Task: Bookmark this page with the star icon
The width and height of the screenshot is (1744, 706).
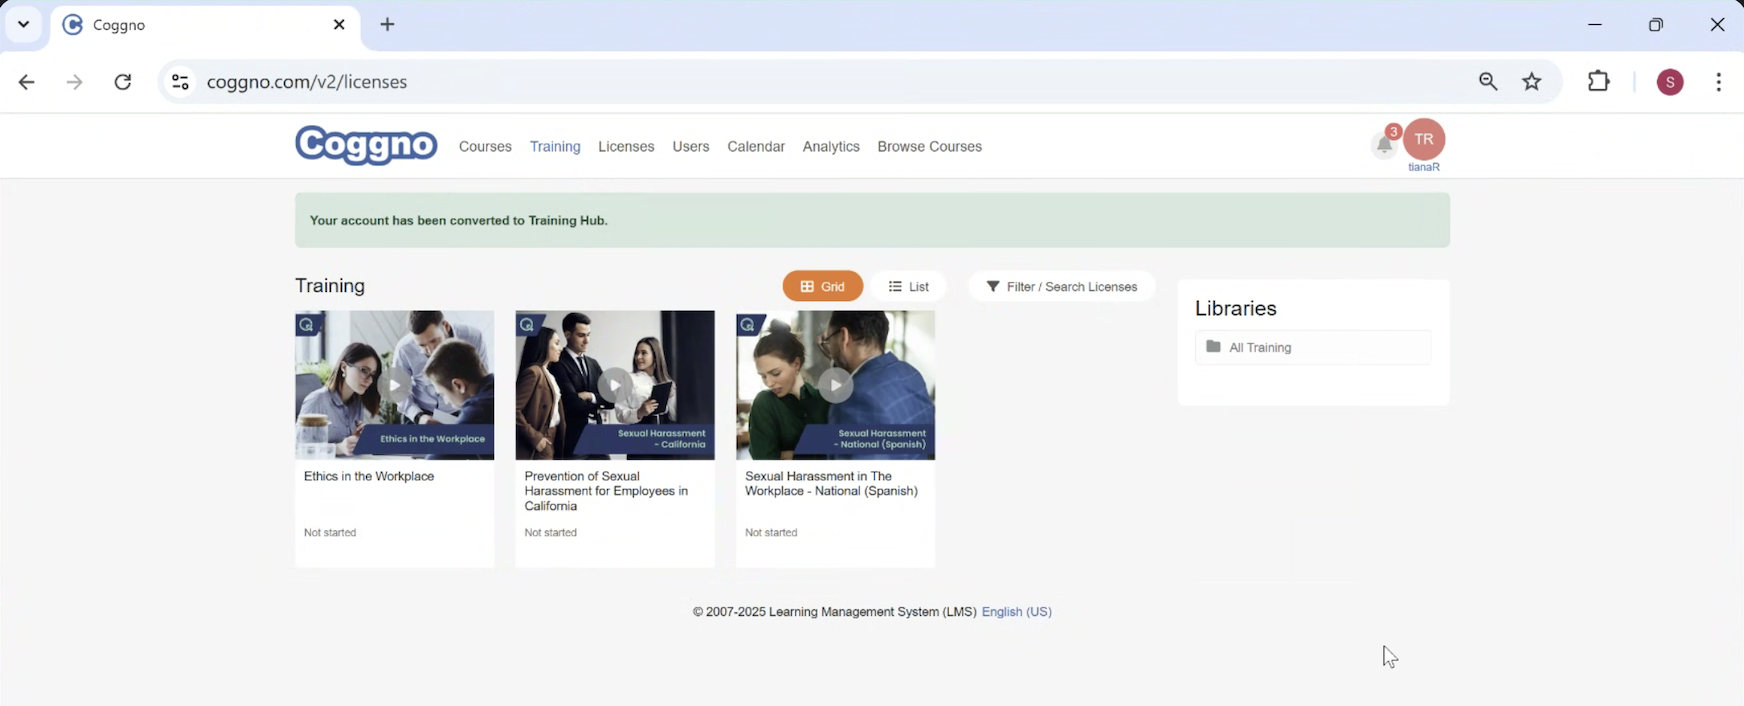Action: pyautogui.click(x=1532, y=82)
